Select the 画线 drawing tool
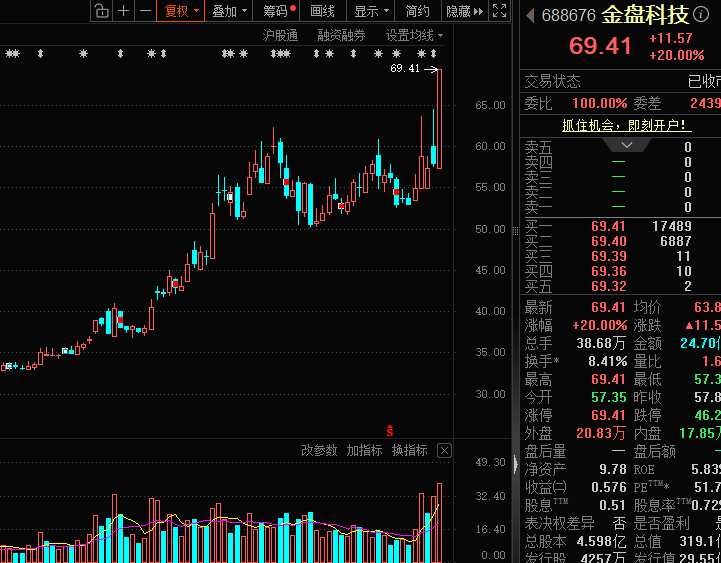This screenshot has width=721, height=563. pyautogui.click(x=322, y=11)
